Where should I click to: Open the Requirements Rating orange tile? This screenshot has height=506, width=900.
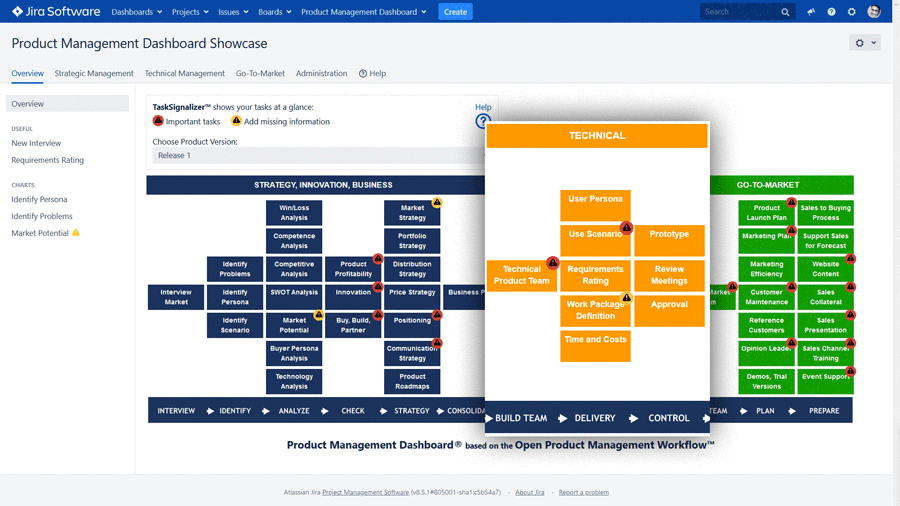[x=595, y=275]
